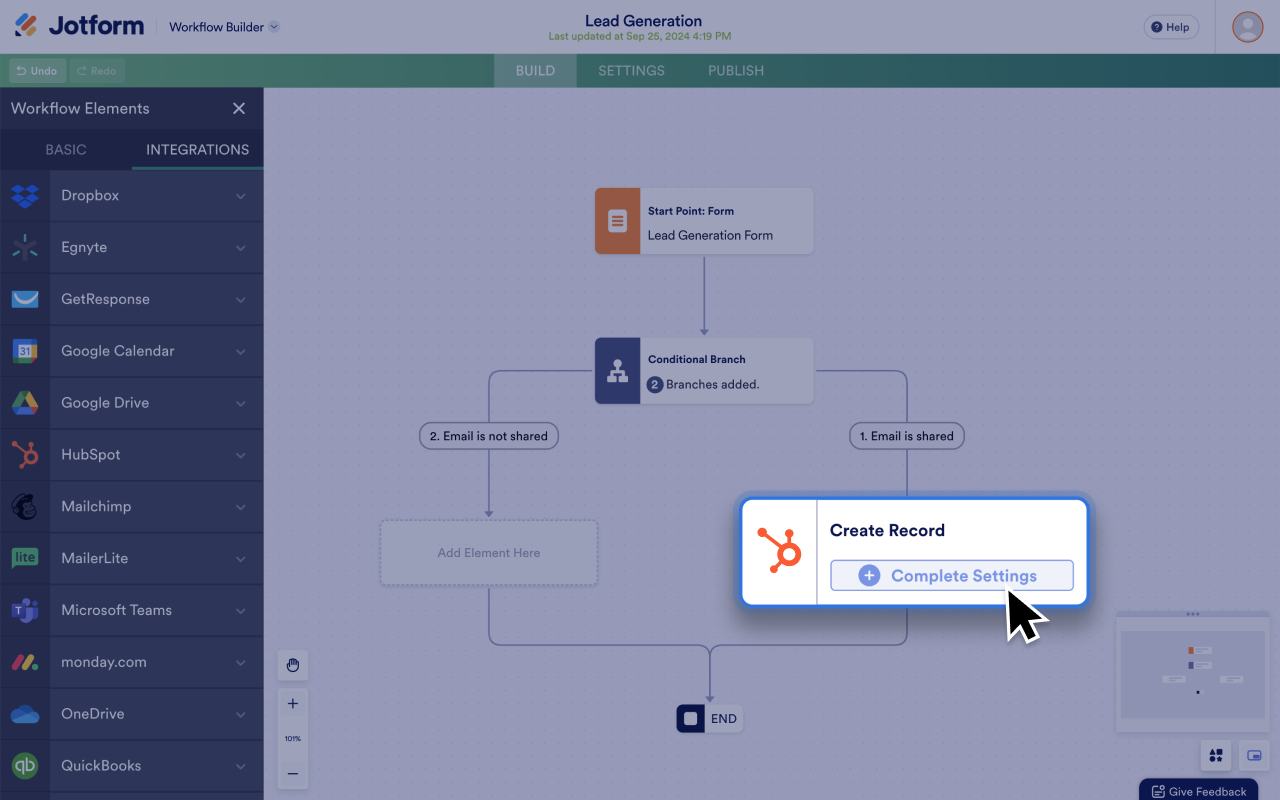1280x800 pixels.
Task: Select the END node
Action: [x=709, y=719]
